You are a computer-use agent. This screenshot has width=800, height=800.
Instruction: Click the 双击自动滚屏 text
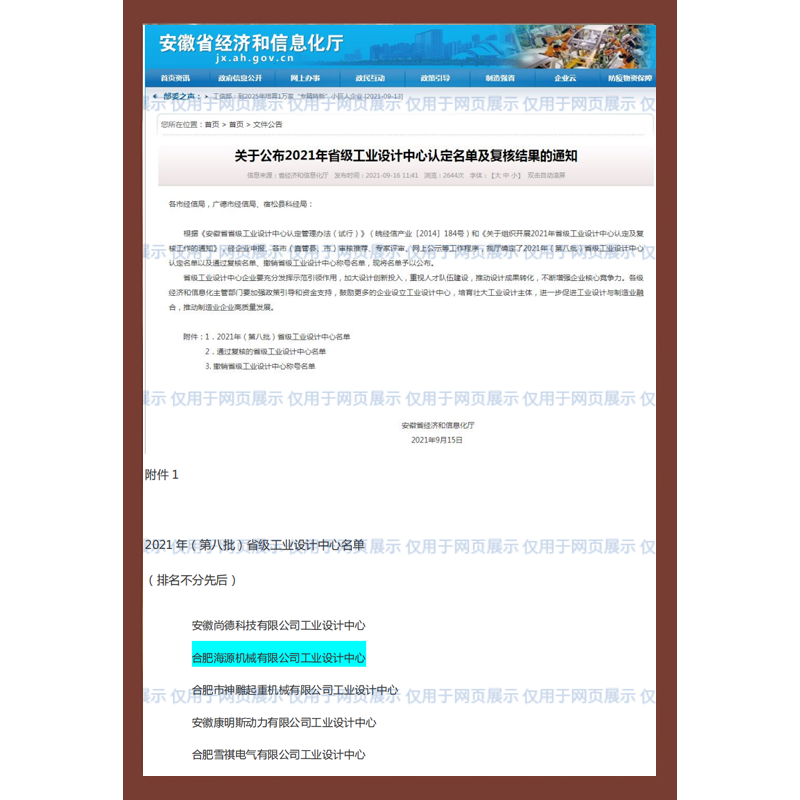547,175
